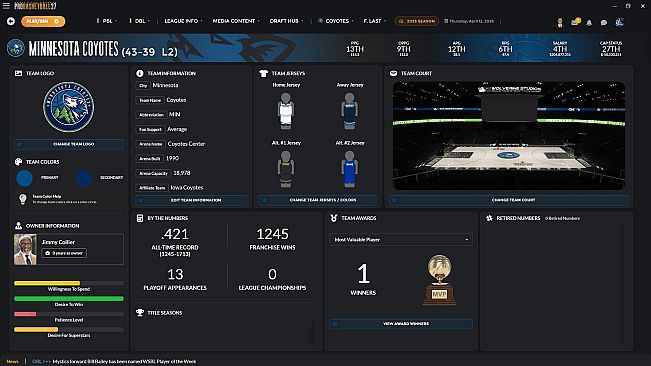
Task: Open the mail inbox icon
Action: tap(575, 22)
